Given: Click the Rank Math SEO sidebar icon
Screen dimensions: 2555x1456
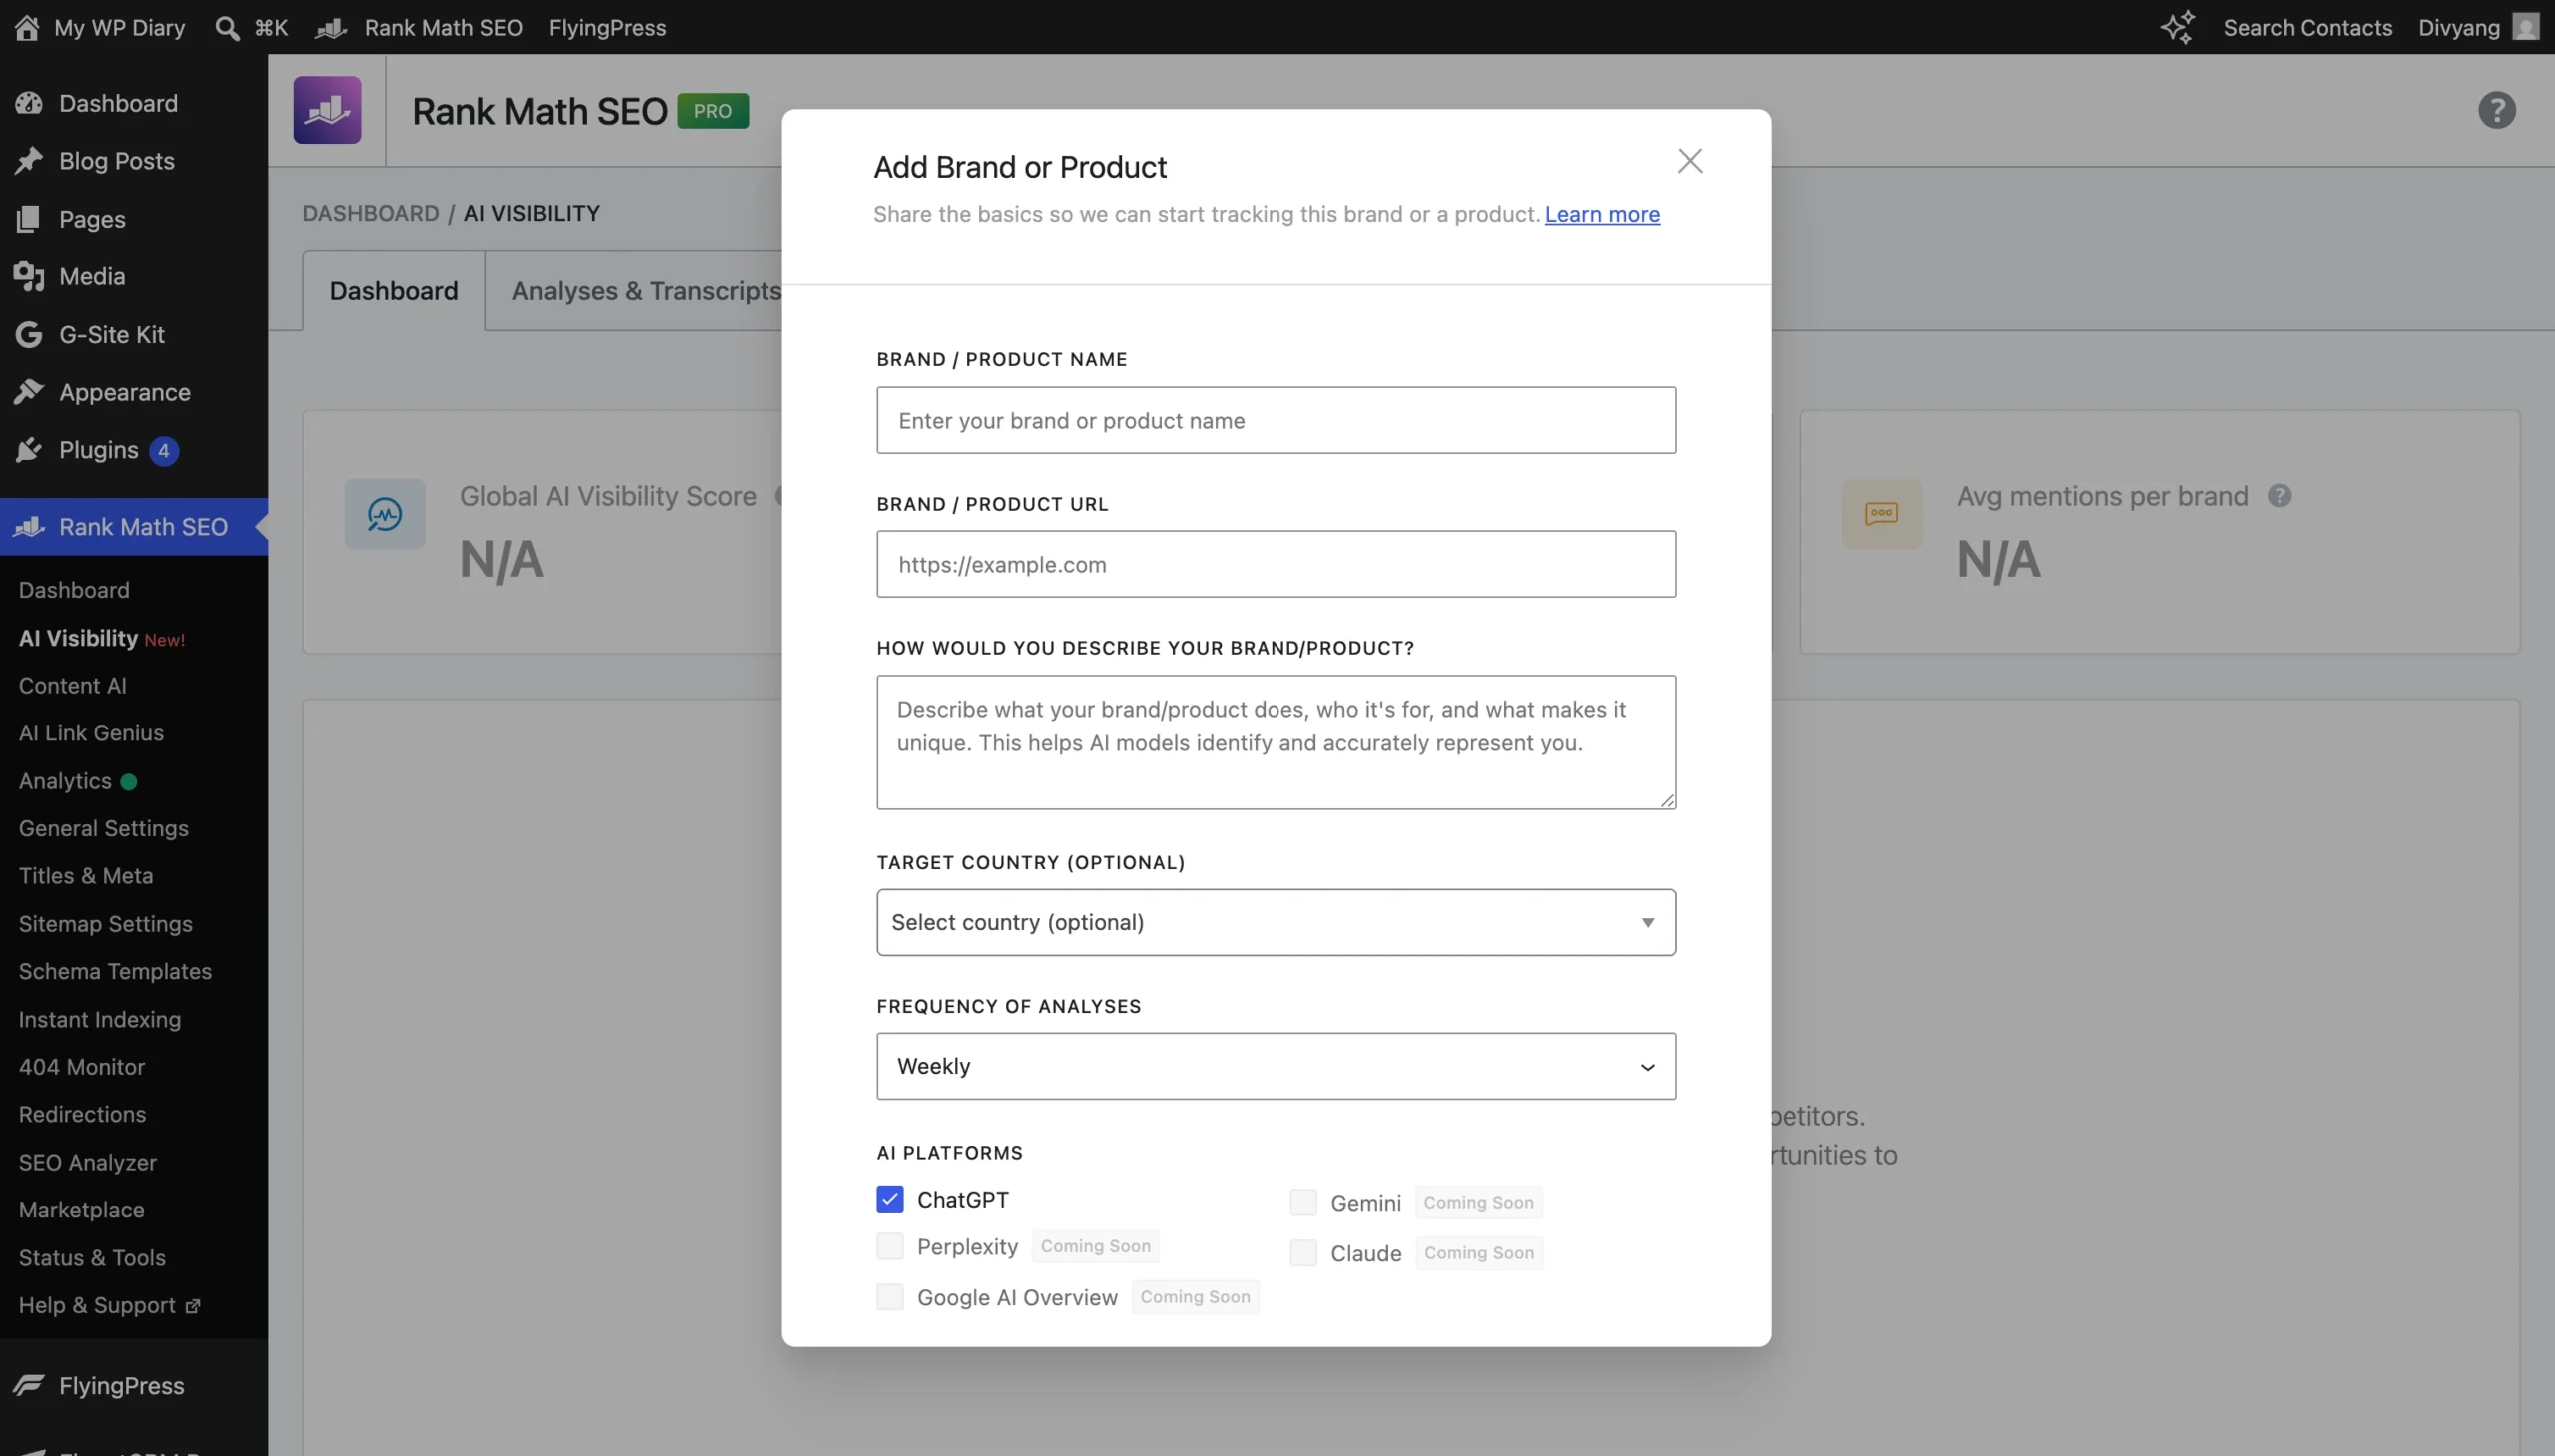Looking at the screenshot, I should (x=29, y=527).
